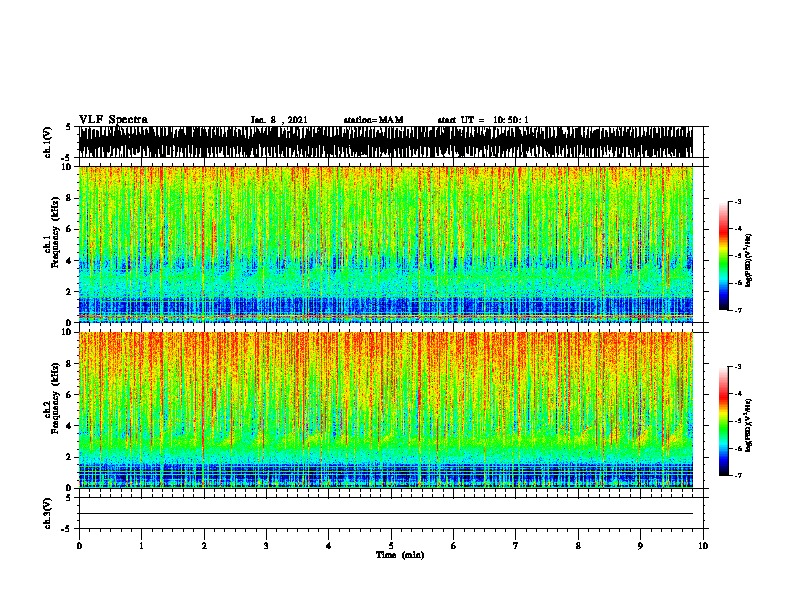Viewport: 792px width, 612px height.
Task: Click time axis tick label "1"
Action: click(141, 545)
